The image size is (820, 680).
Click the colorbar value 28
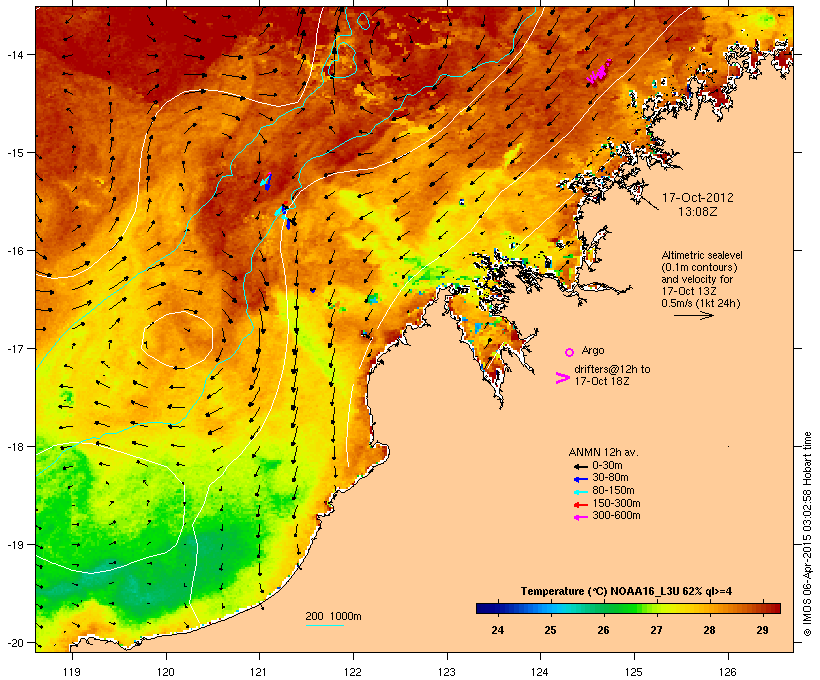click(709, 630)
